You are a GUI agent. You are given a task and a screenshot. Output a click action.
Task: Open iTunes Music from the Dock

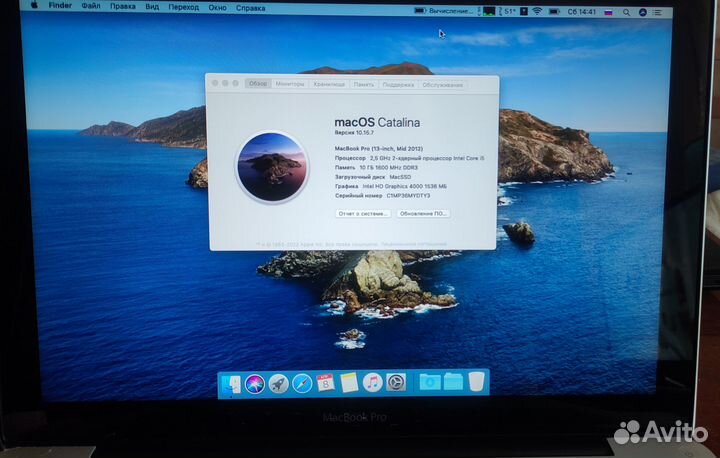[x=372, y=382]
